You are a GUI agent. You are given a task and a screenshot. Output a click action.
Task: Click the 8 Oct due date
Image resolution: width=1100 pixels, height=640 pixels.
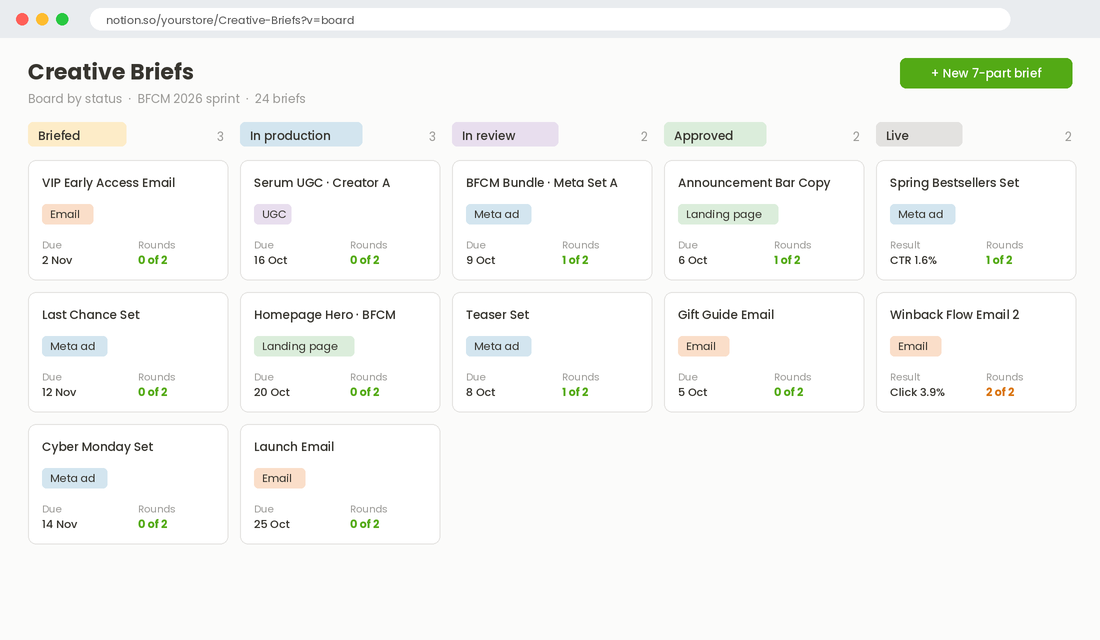(x=481, y=392)
